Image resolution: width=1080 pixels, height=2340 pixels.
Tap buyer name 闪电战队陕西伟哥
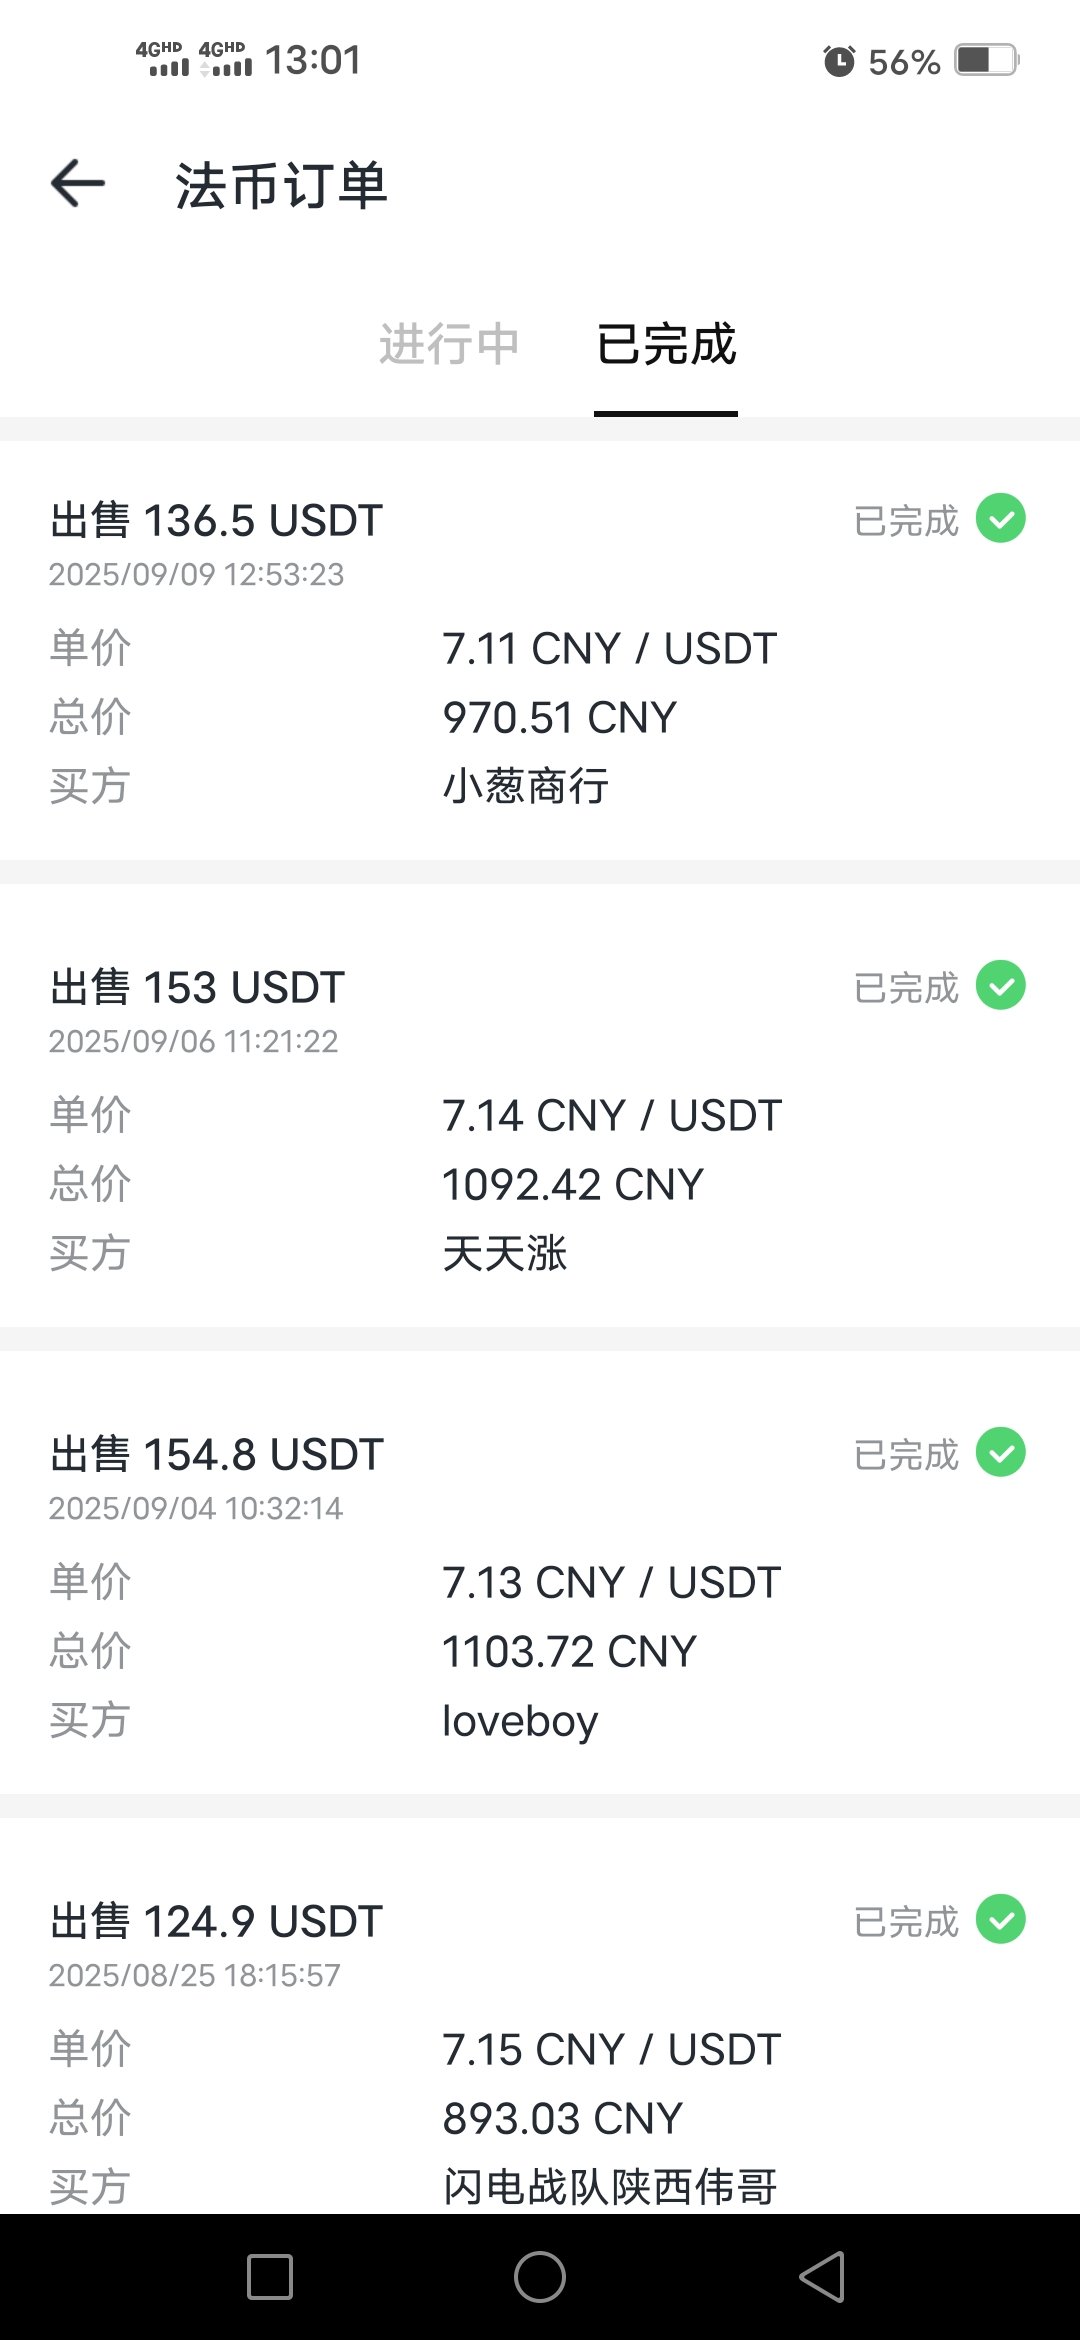click(610, 2187)
